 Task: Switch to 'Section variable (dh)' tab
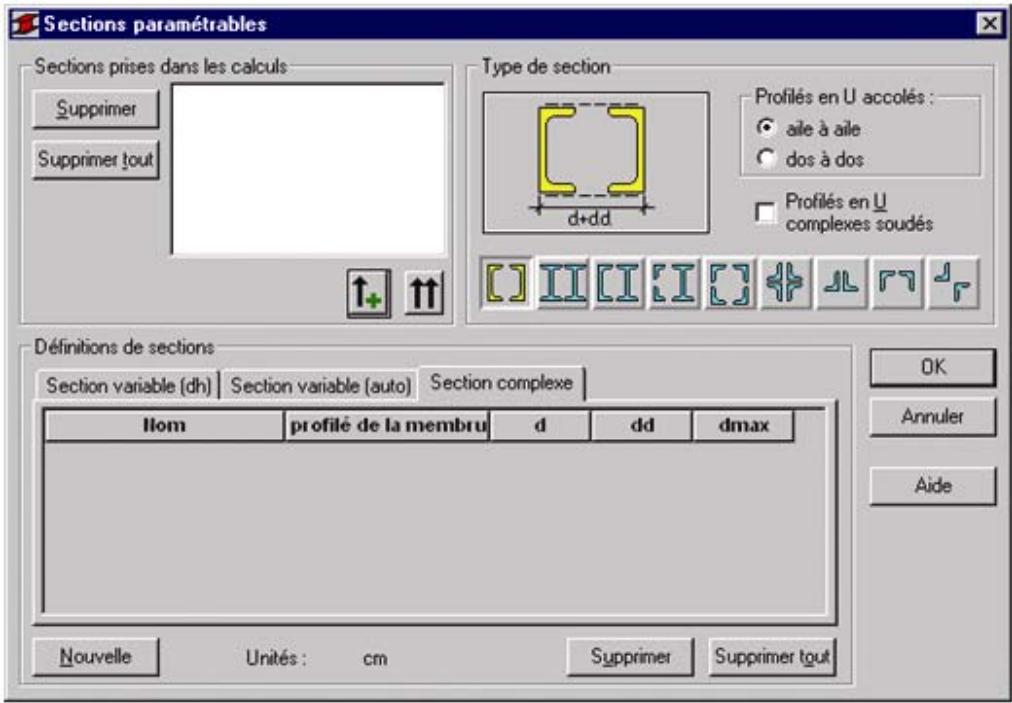coord(128,385)
